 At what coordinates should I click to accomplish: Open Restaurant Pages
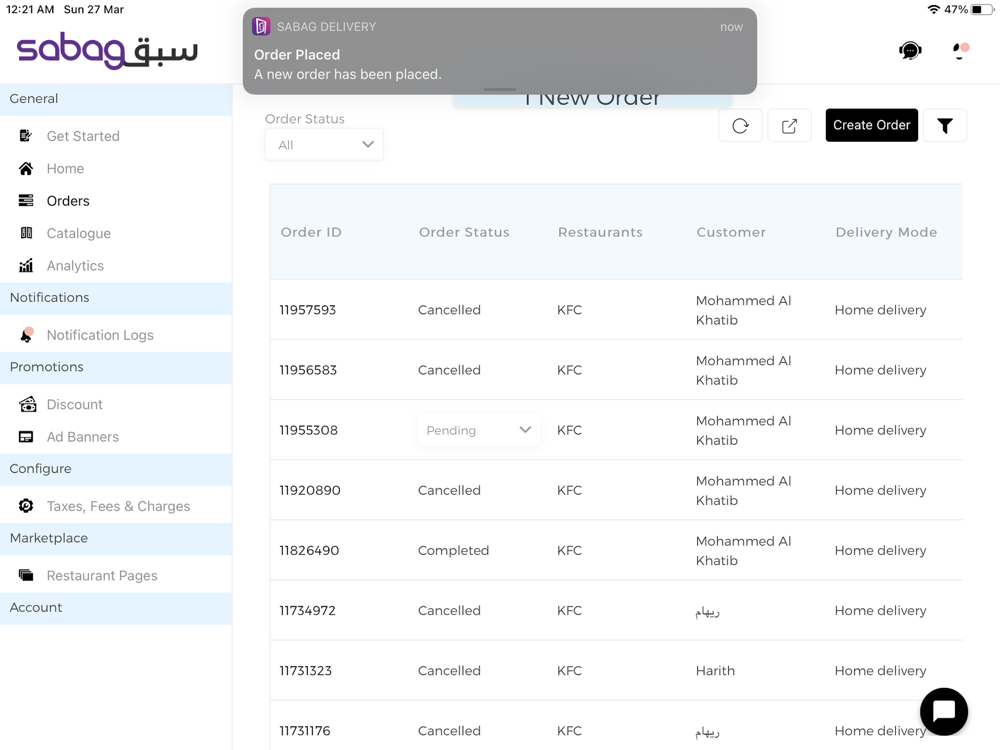point(101,576)
